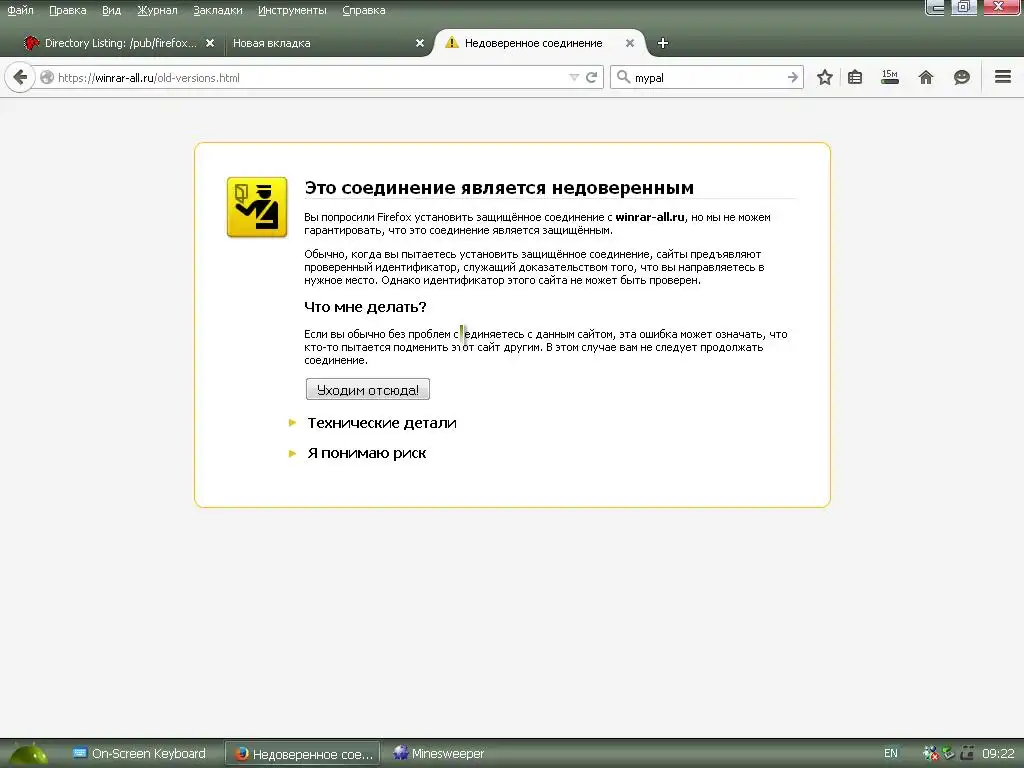This screenshot has width=1024, height=768.
Task: Click the tray icon next to clock
Action: [967, 753]
